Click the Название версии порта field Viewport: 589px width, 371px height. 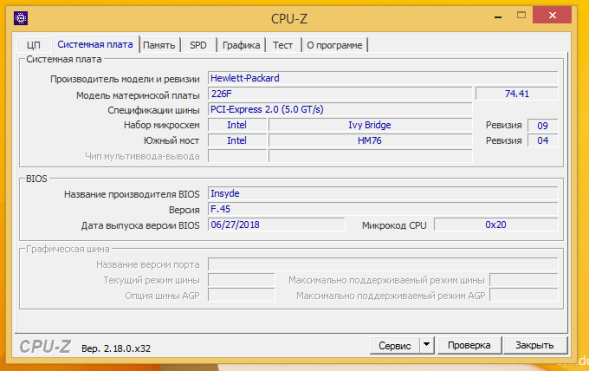(x=383, y=264)
